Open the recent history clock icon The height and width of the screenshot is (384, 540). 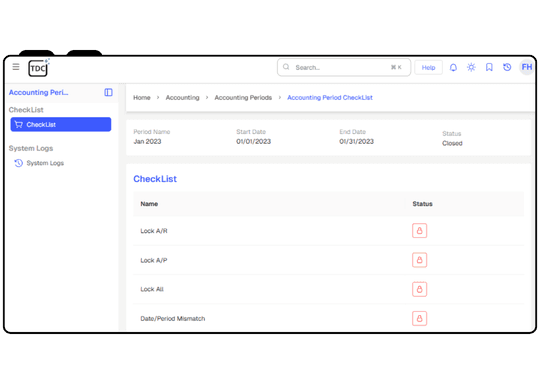click(507, 67)
